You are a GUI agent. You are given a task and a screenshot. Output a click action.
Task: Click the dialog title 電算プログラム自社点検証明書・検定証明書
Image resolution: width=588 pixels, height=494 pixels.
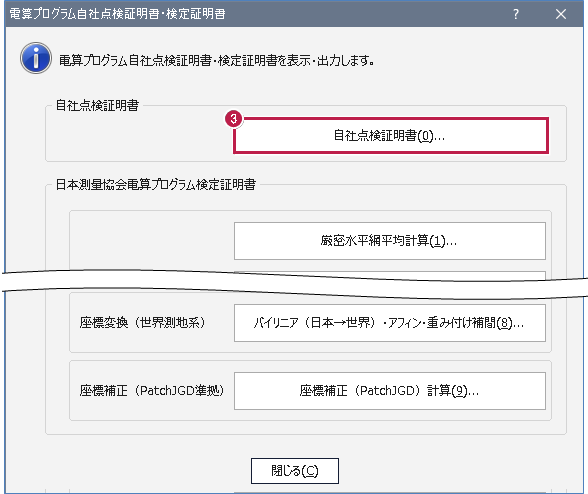(117, 14)
